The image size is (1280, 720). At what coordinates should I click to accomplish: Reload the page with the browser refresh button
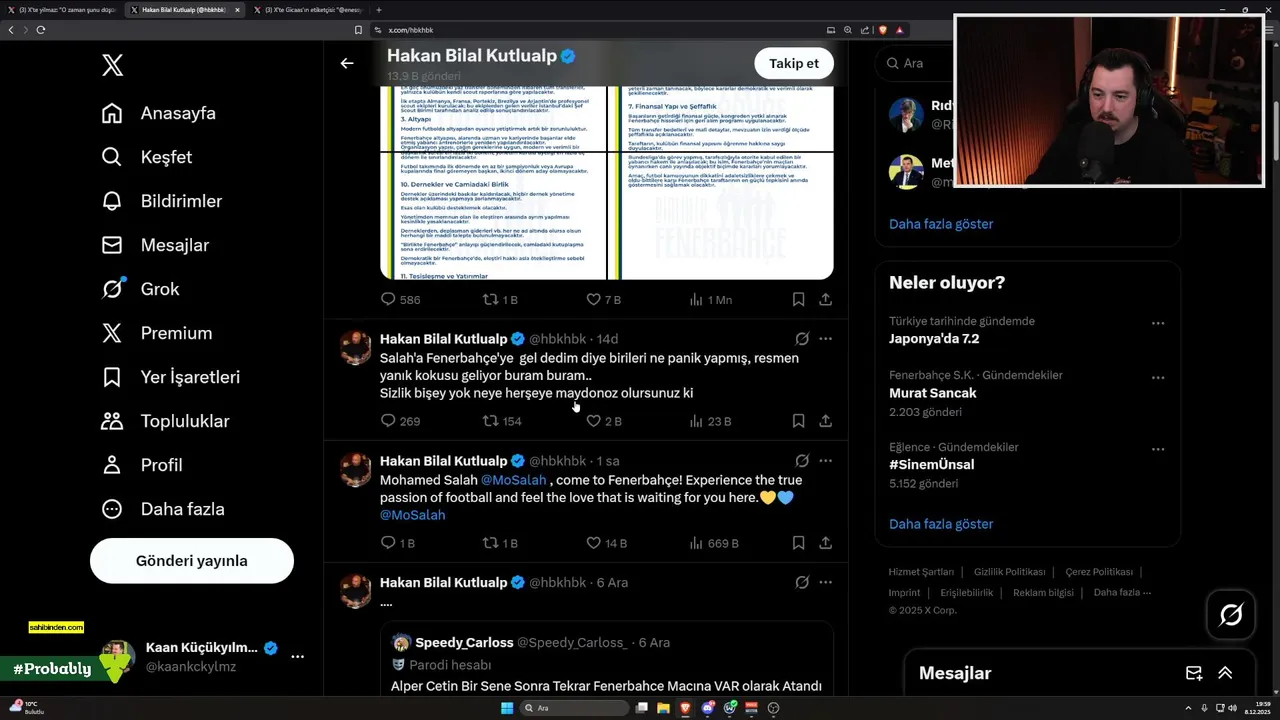(x=41, y=30)
